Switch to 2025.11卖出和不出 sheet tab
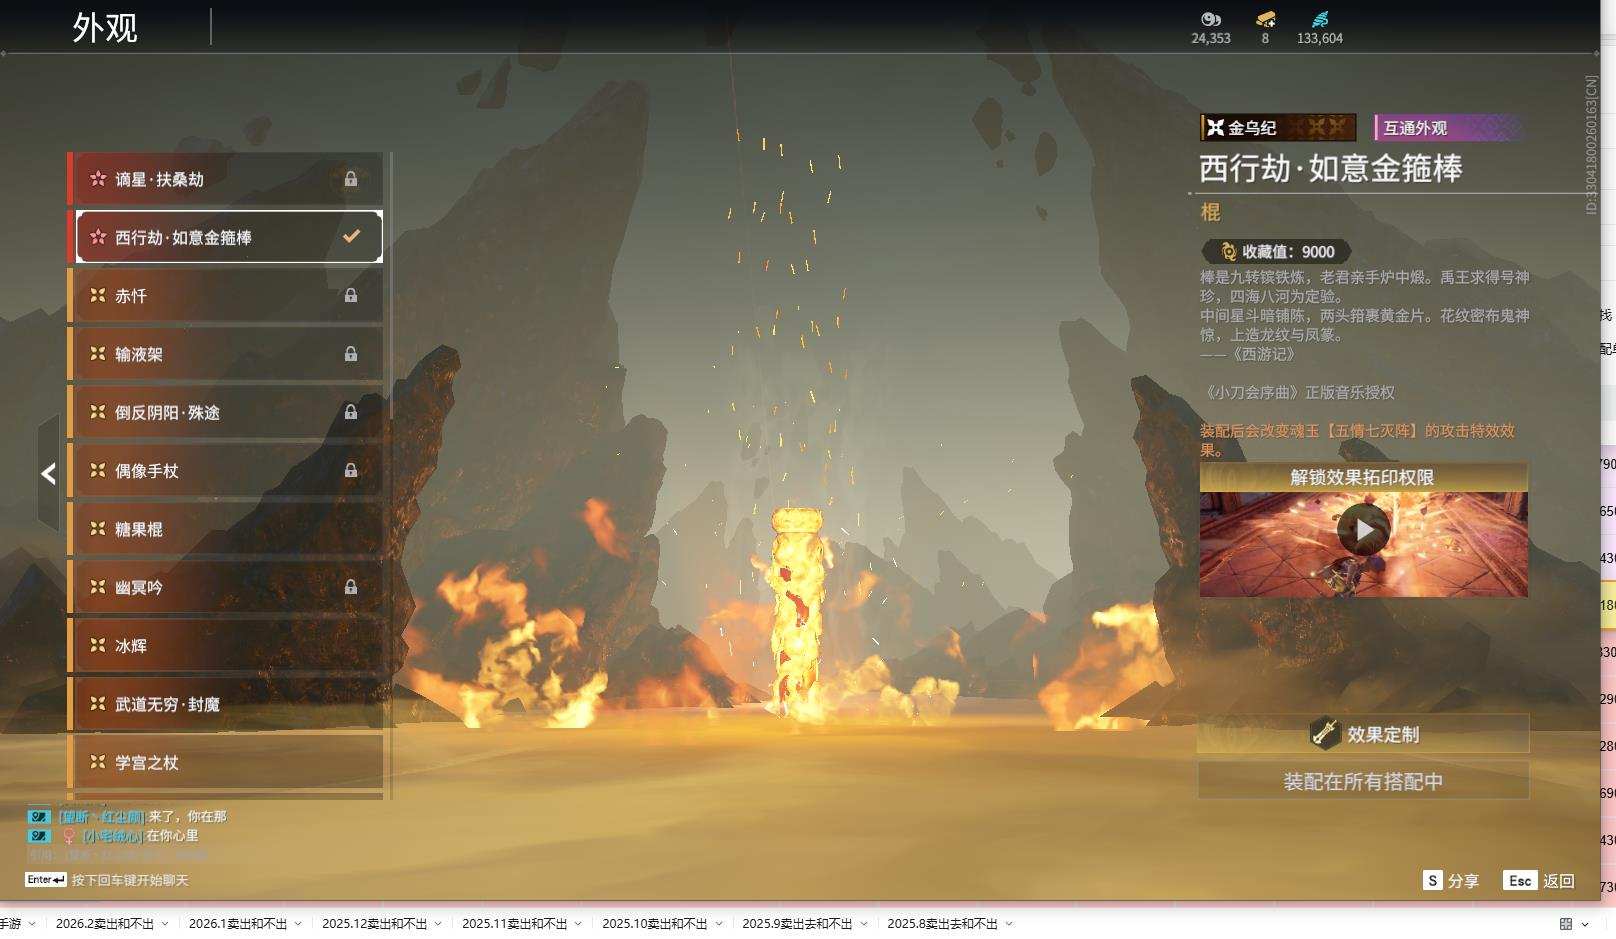 (x=515, y=924)
